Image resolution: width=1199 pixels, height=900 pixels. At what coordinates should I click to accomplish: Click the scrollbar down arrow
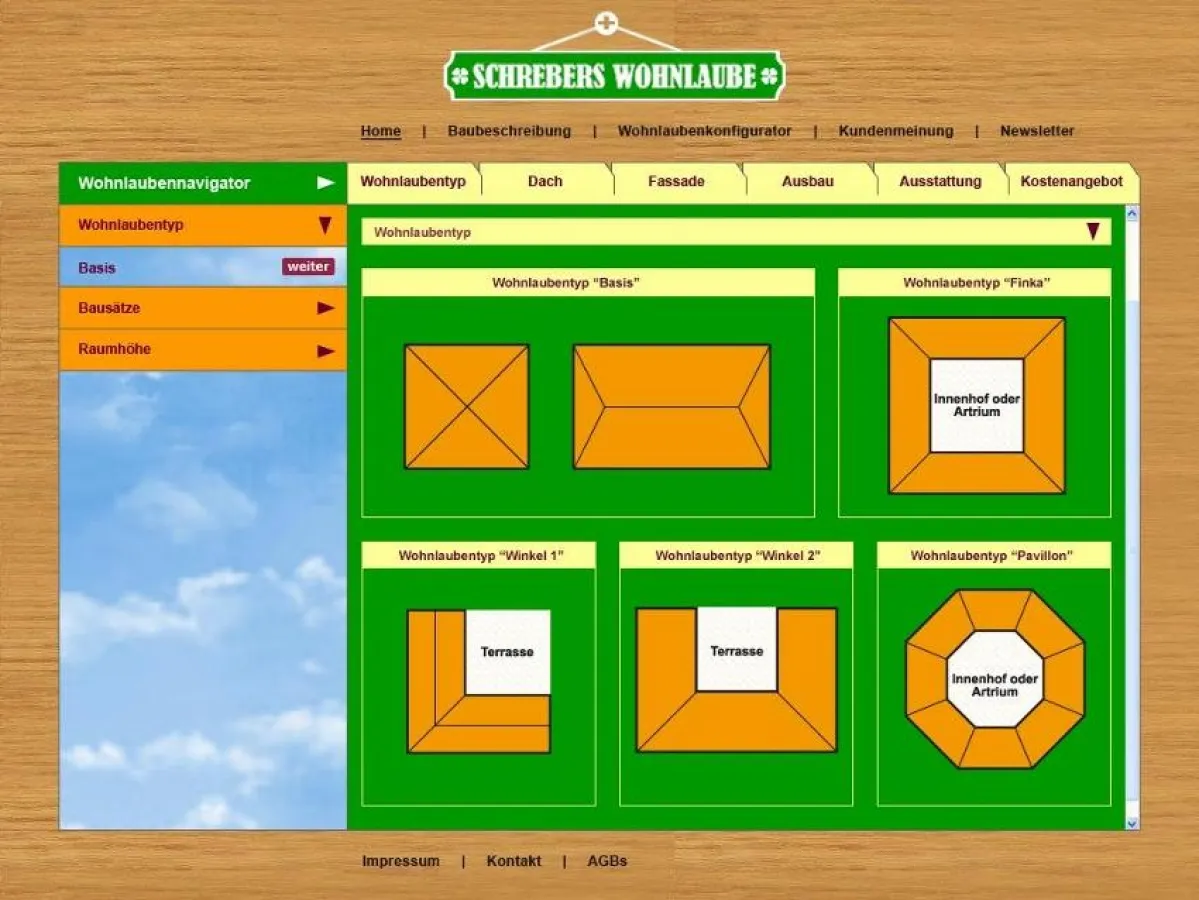click(x=1132, y=823)
